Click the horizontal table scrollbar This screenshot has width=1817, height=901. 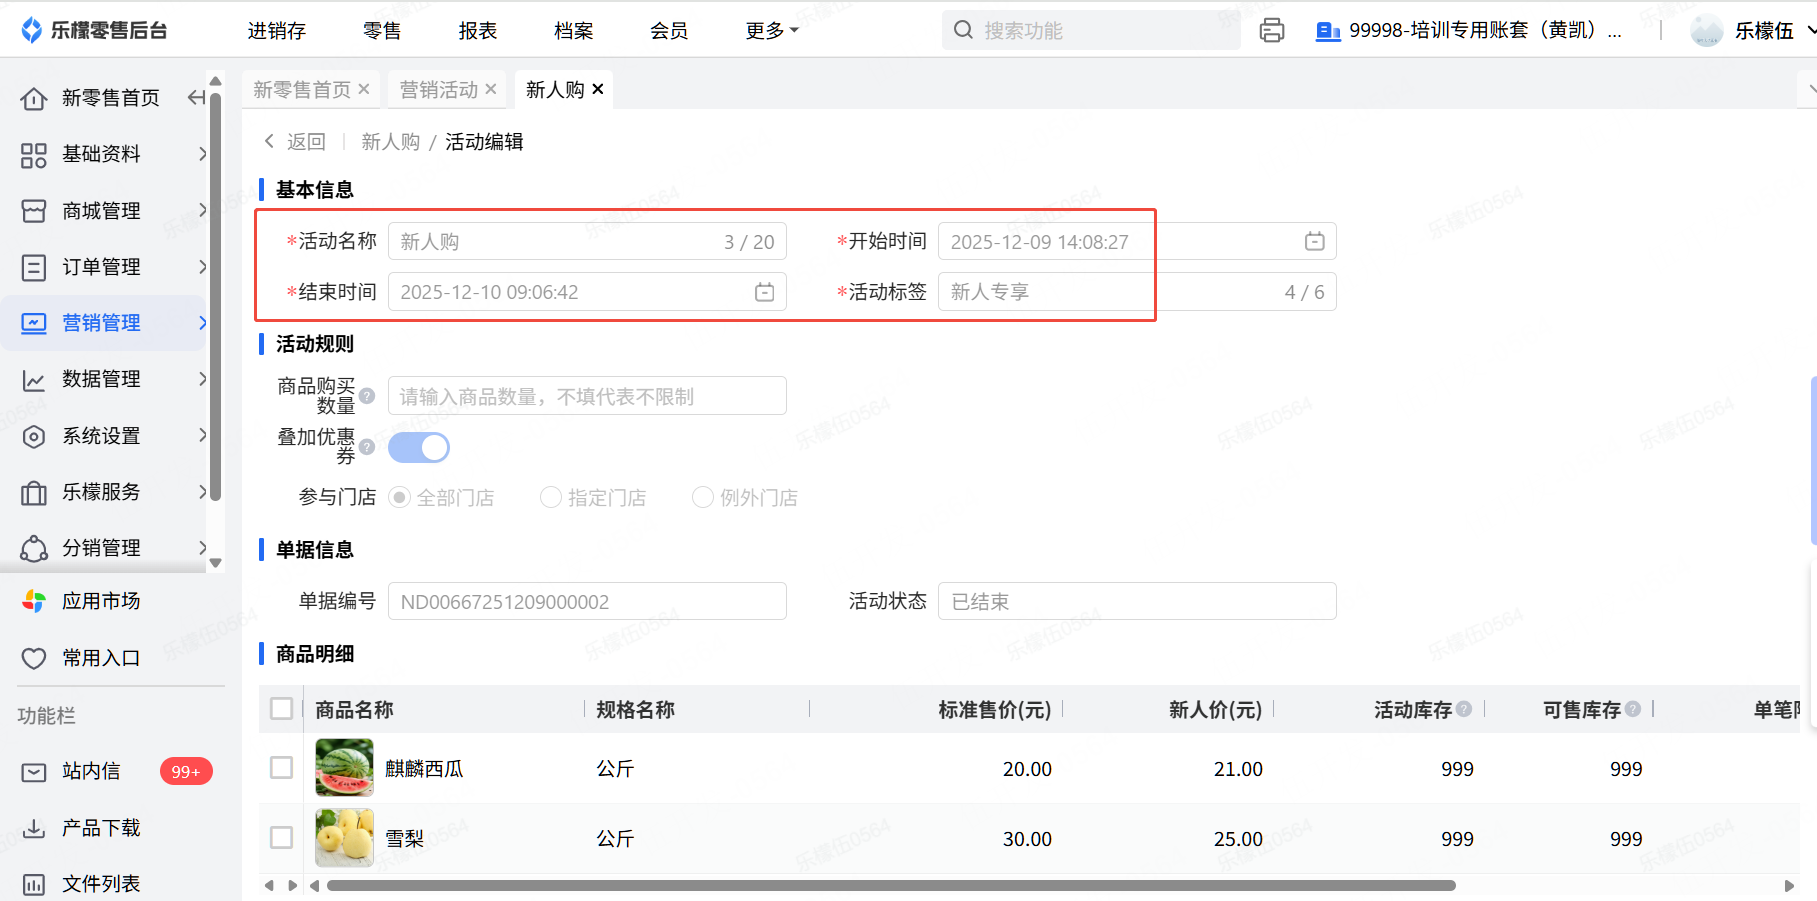[890, 885]
